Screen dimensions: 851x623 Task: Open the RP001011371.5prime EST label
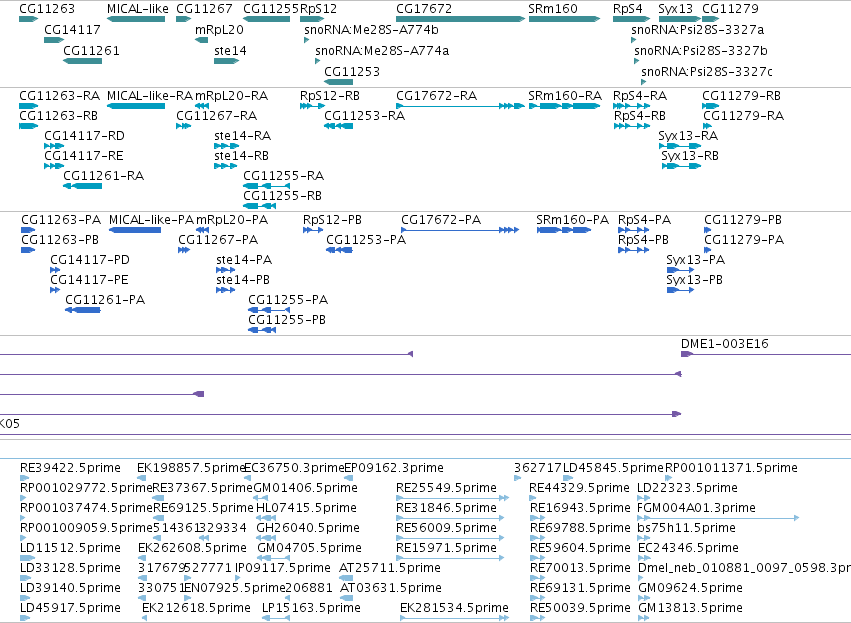pyautogui.click(x=732, y=468)
